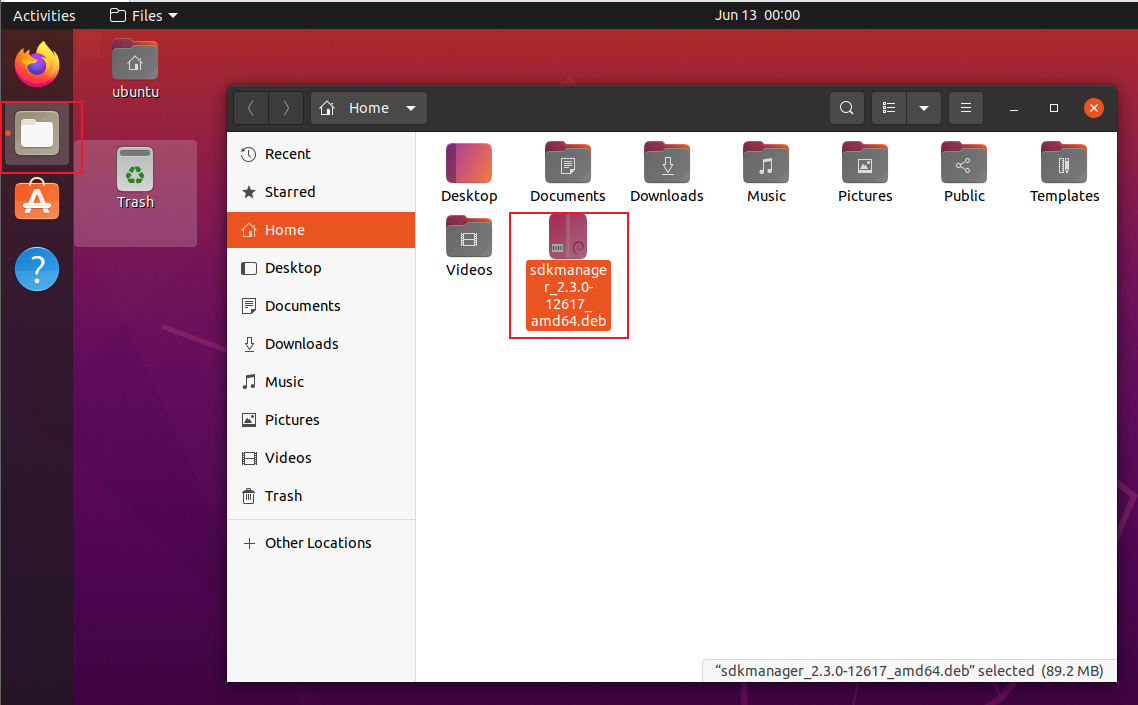This screenshot has width=1138, height=705.
Task: Open the Files application menu in the top bar
Action: [x=144, y=15]
